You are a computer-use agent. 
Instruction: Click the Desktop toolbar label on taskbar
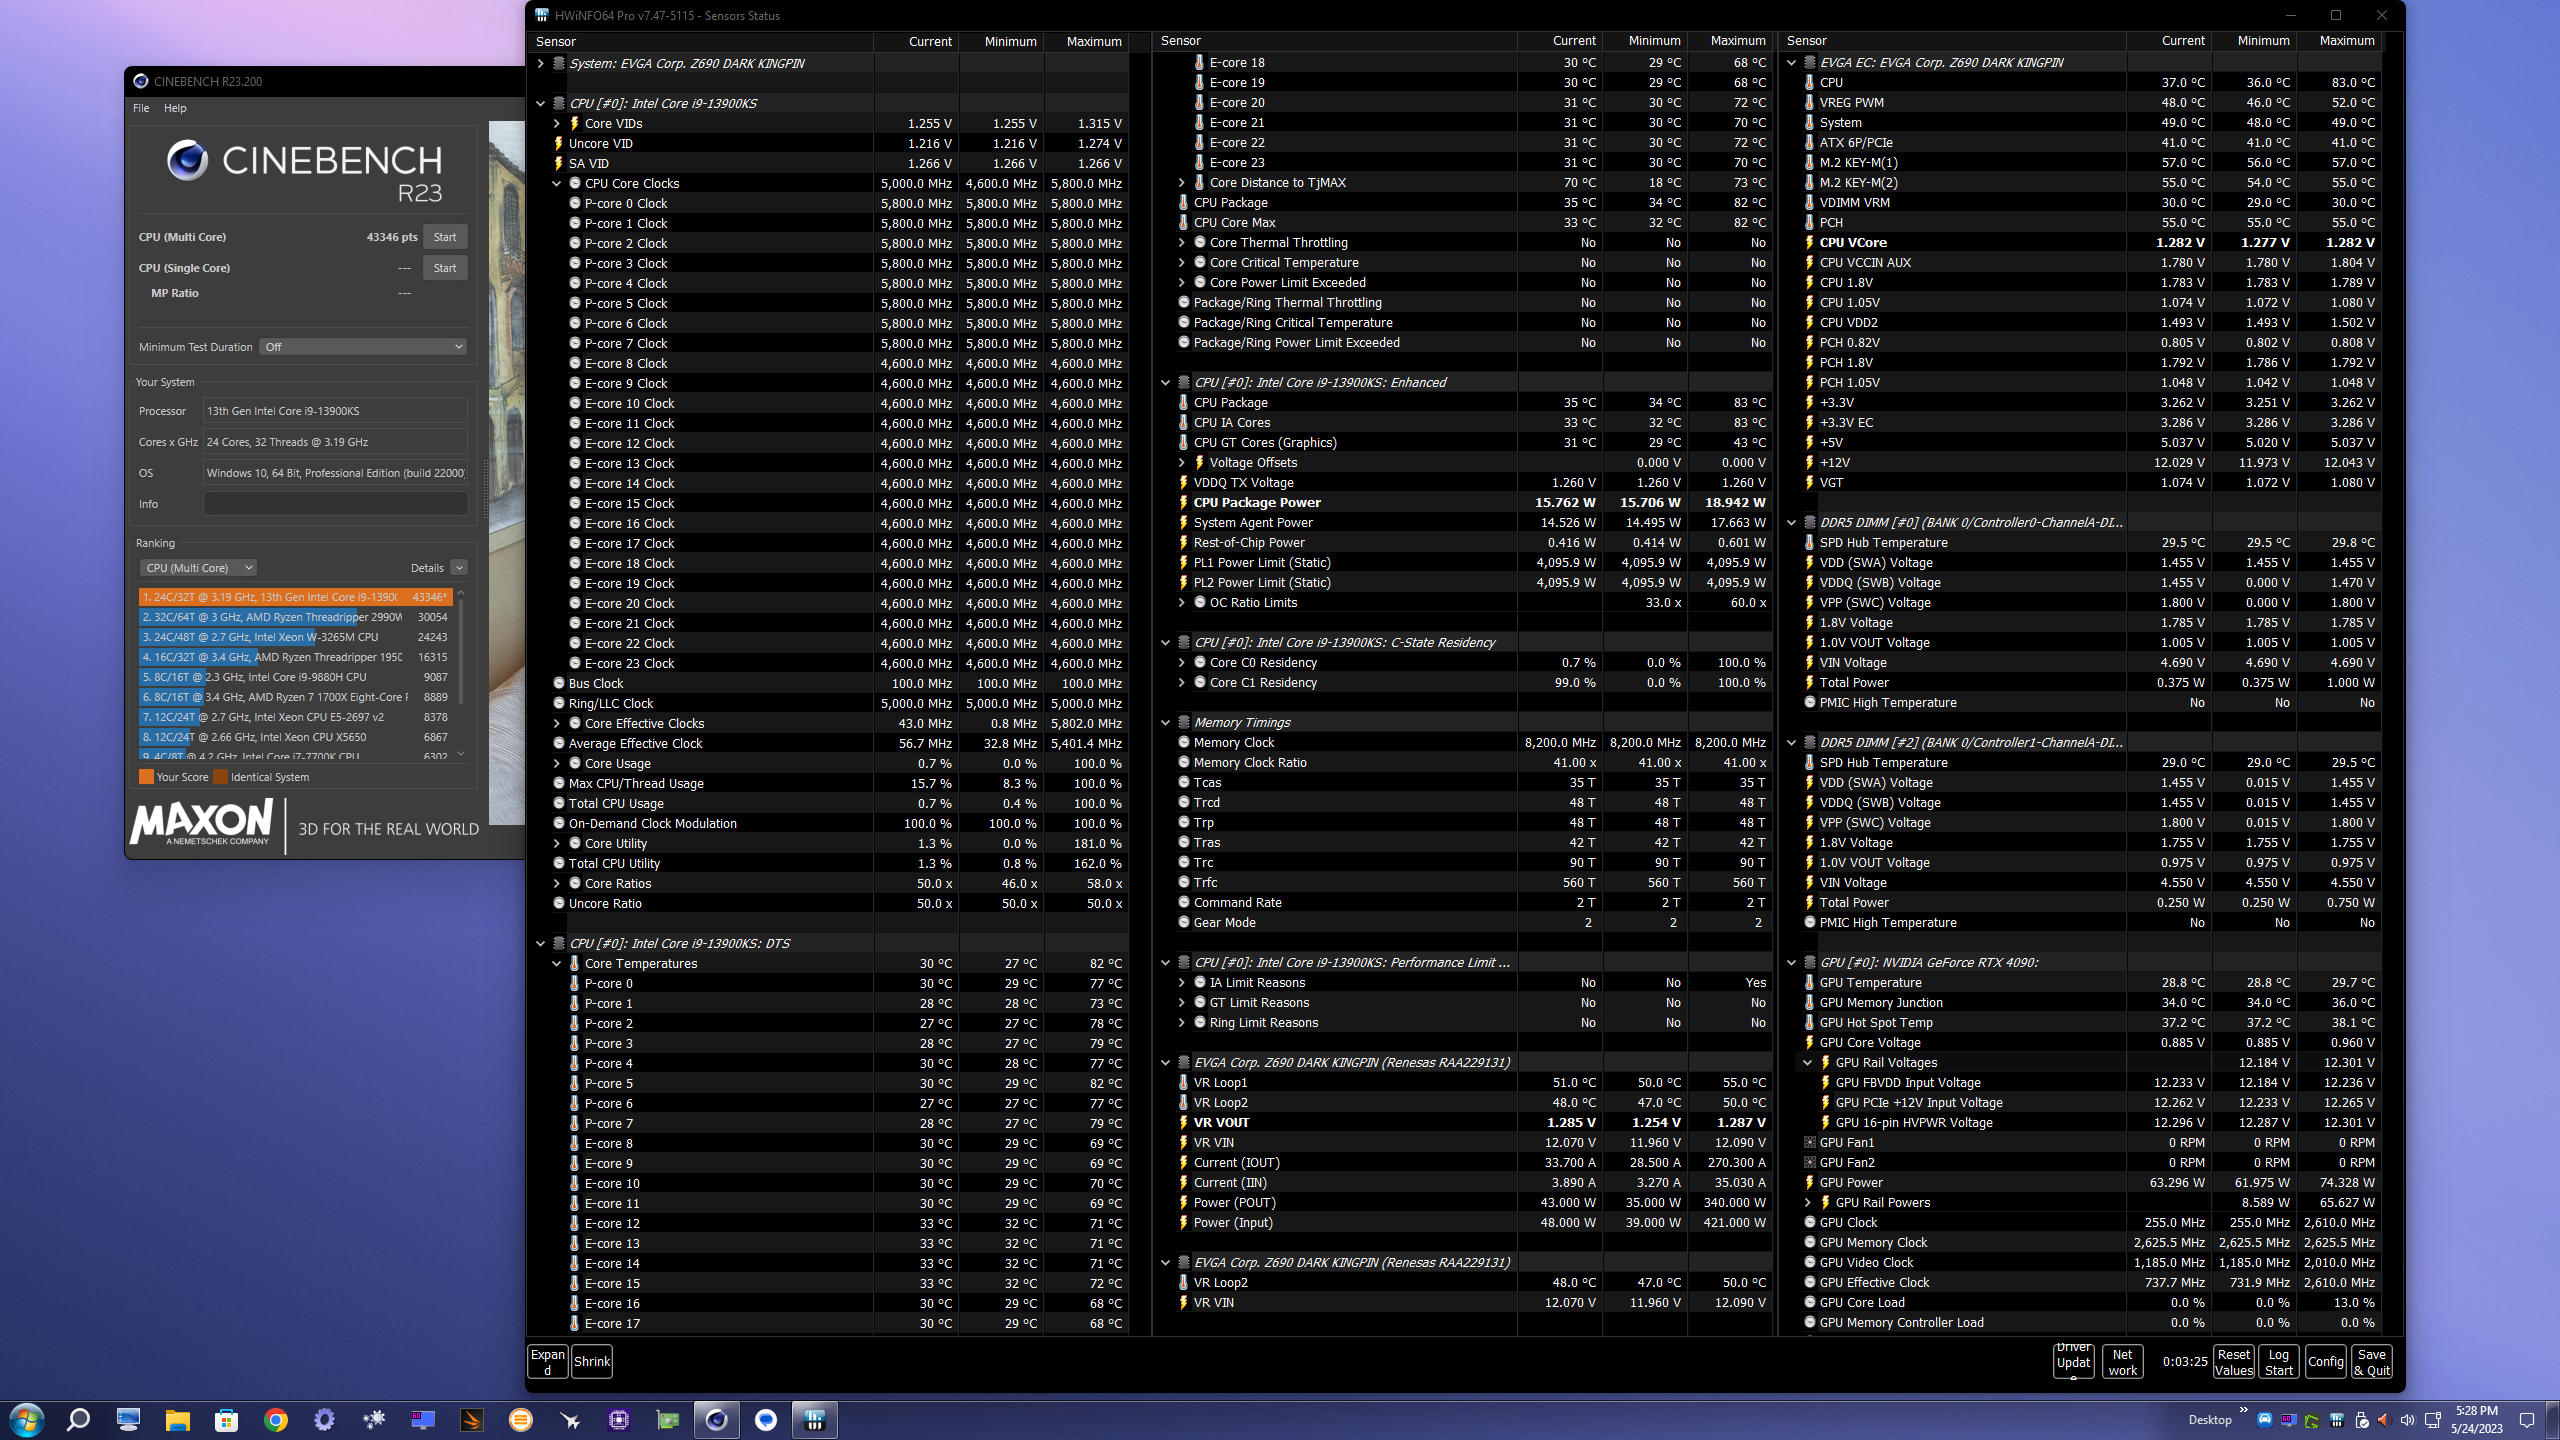pos(2210,1420)
